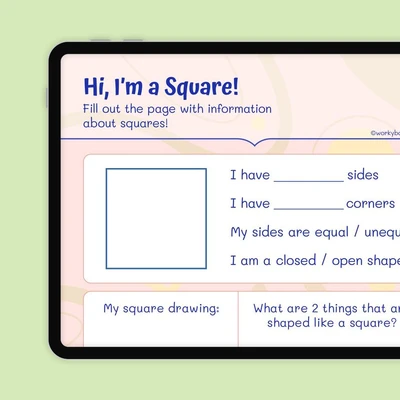Image resolution: width=400 pixels, height=400 pixels.
Task: Select the word 'open' in shape sentence
Action: pos(347,261)
